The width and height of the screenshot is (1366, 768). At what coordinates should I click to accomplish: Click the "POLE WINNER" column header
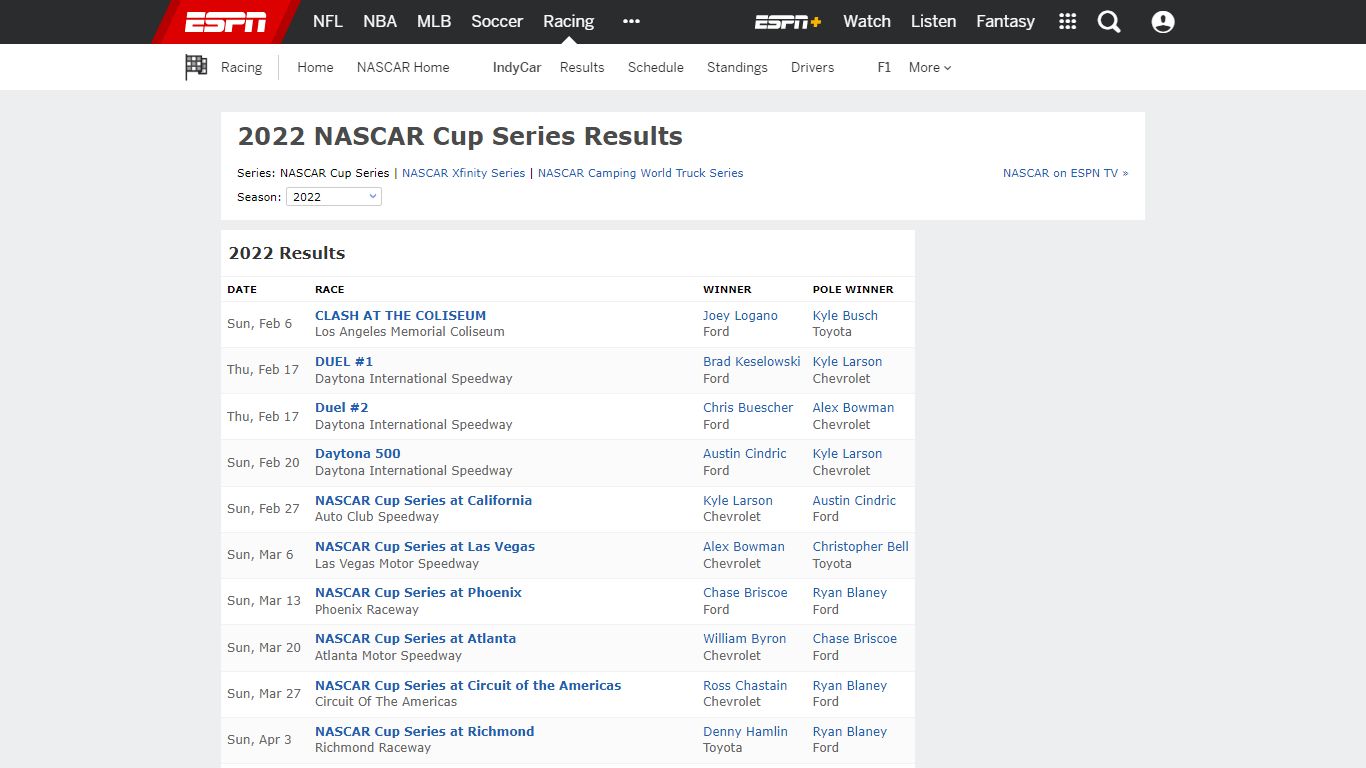[x=853, y=289]
